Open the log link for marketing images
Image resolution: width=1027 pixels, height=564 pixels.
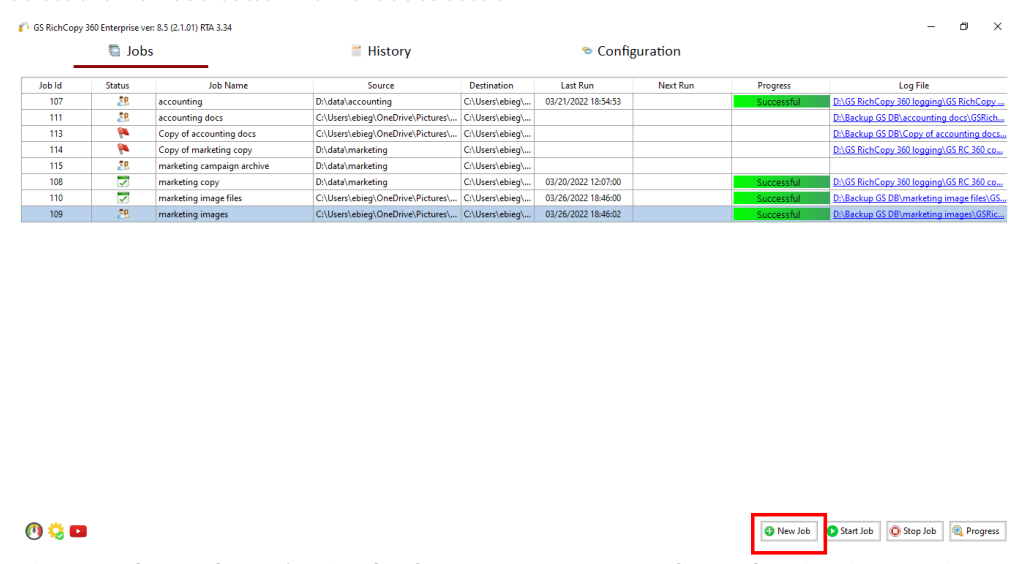coord(918,214)
